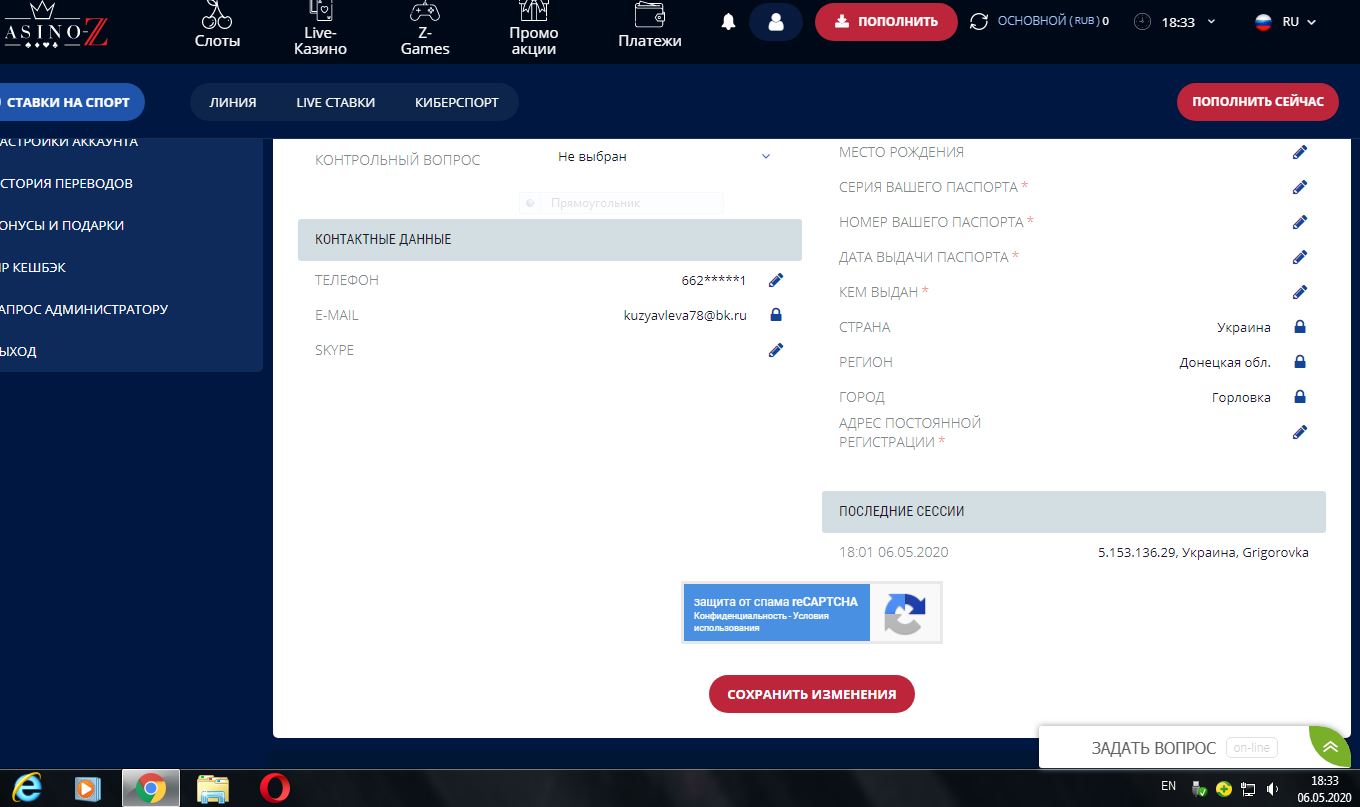Screen dimensions: 1360x807
Task: Open Бонусы и подарки in the sidebar
Action: (x=62, y=225)
